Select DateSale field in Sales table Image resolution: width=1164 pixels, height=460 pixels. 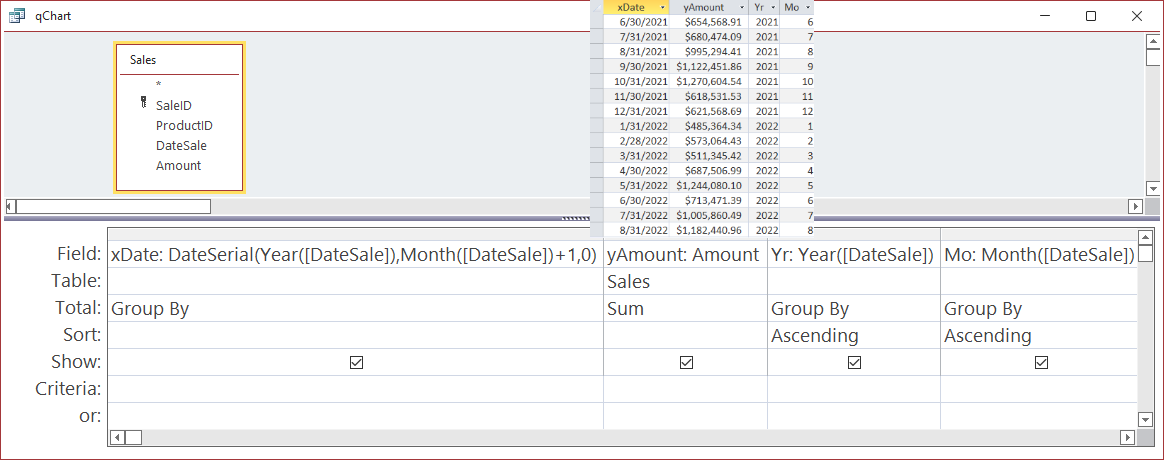[181, 146]
